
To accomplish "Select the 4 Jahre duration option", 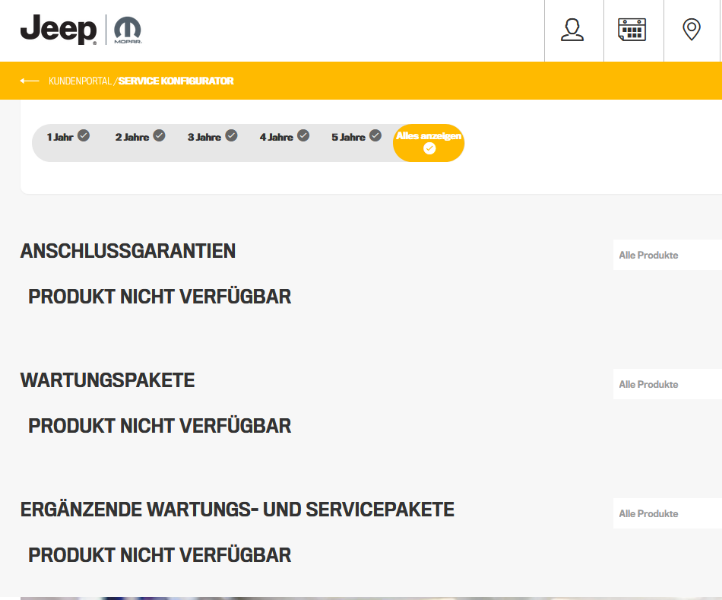I will [x=284, y=137].
